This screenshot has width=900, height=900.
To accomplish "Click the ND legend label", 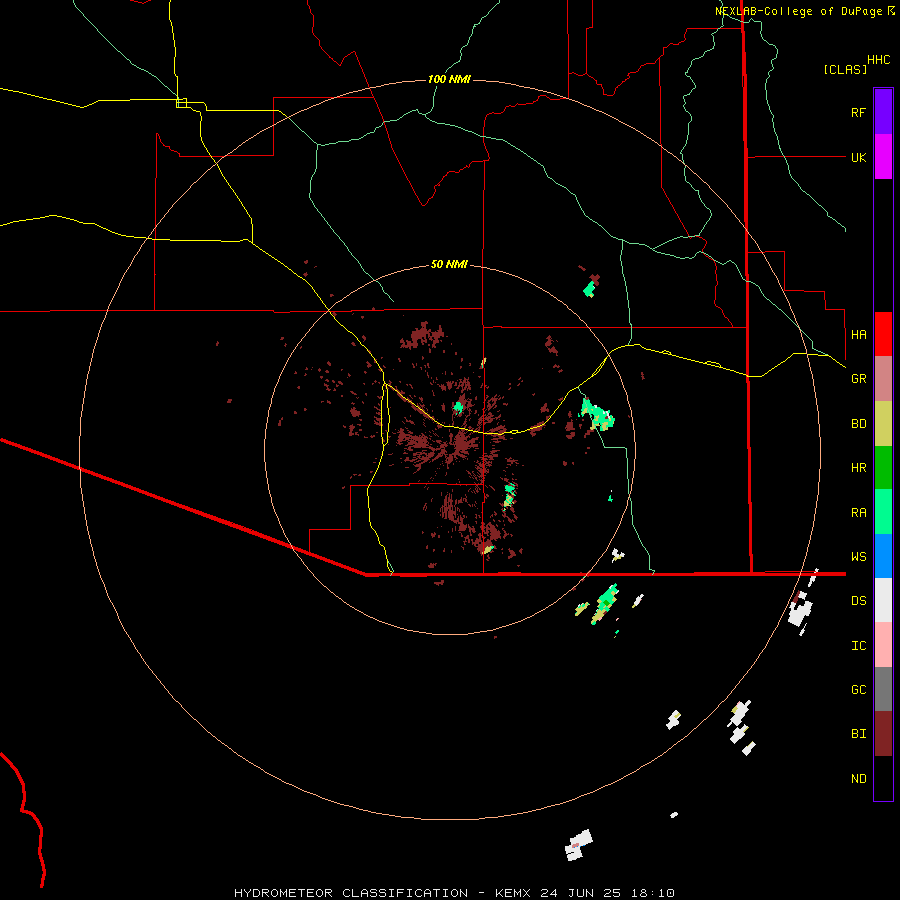I will (x=858, y=779).
